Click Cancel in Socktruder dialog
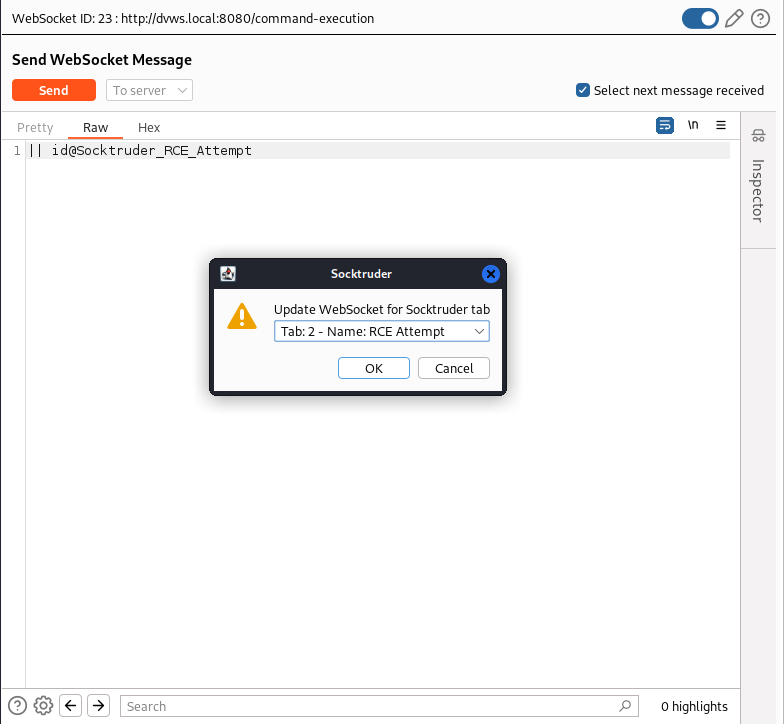The width and height of the screenshot is (784, 724). [454, 368]
